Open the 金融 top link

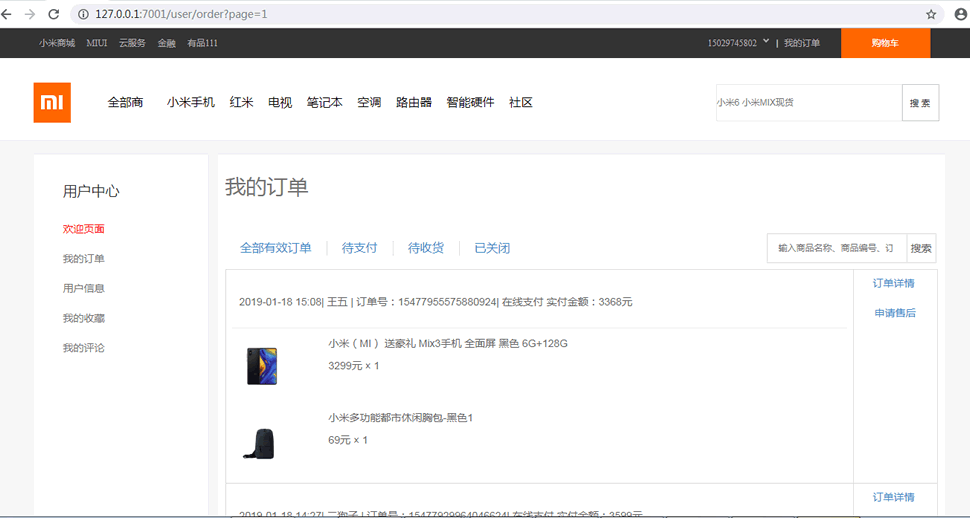click(x=166, y=43)
